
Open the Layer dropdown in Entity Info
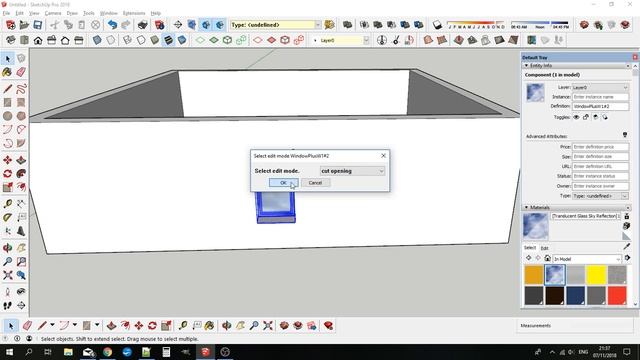coord(600,87)
